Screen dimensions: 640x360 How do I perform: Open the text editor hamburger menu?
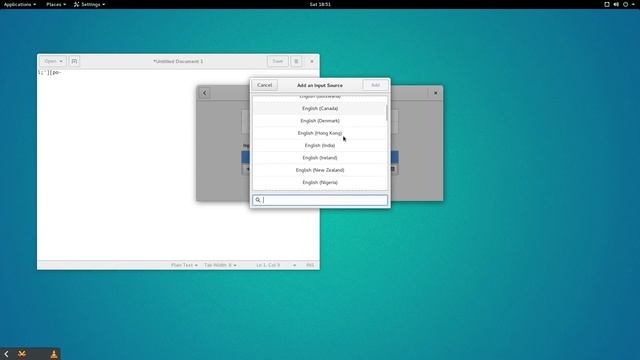tap(296, 61)
